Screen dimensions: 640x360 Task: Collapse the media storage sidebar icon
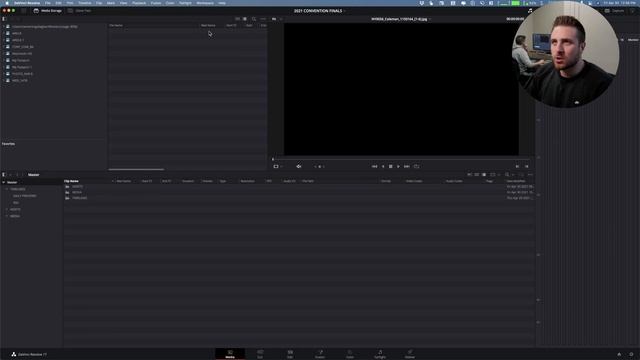4,19
